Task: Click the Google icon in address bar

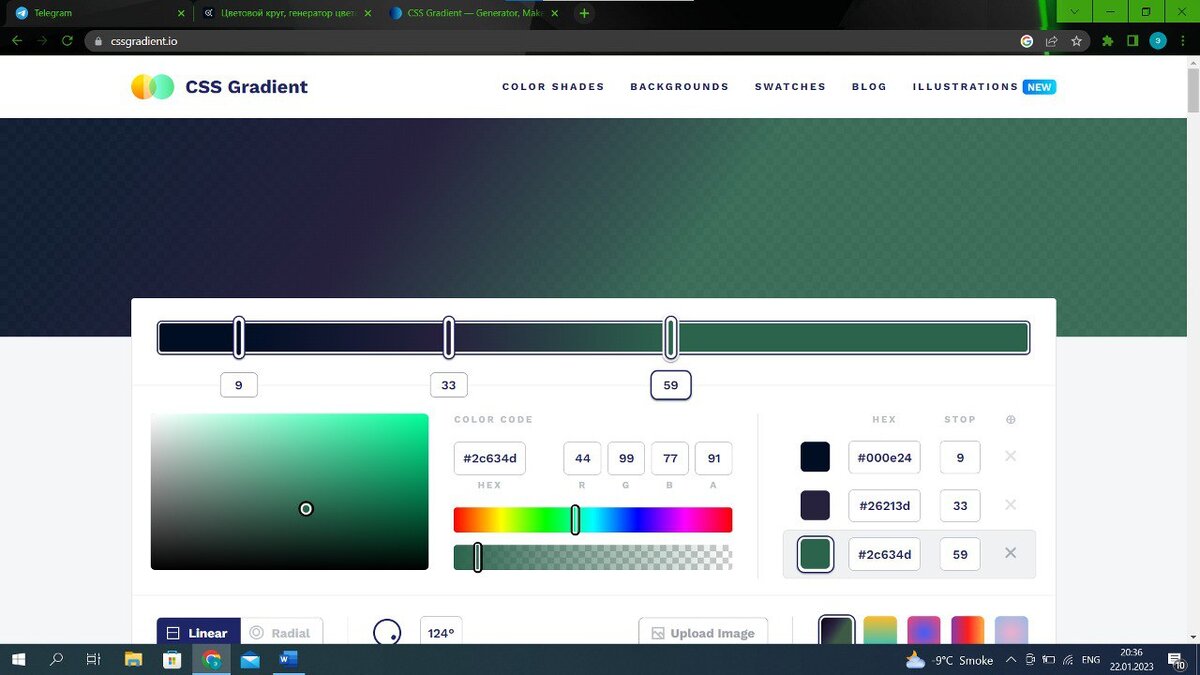Action: coord(1026,41)
